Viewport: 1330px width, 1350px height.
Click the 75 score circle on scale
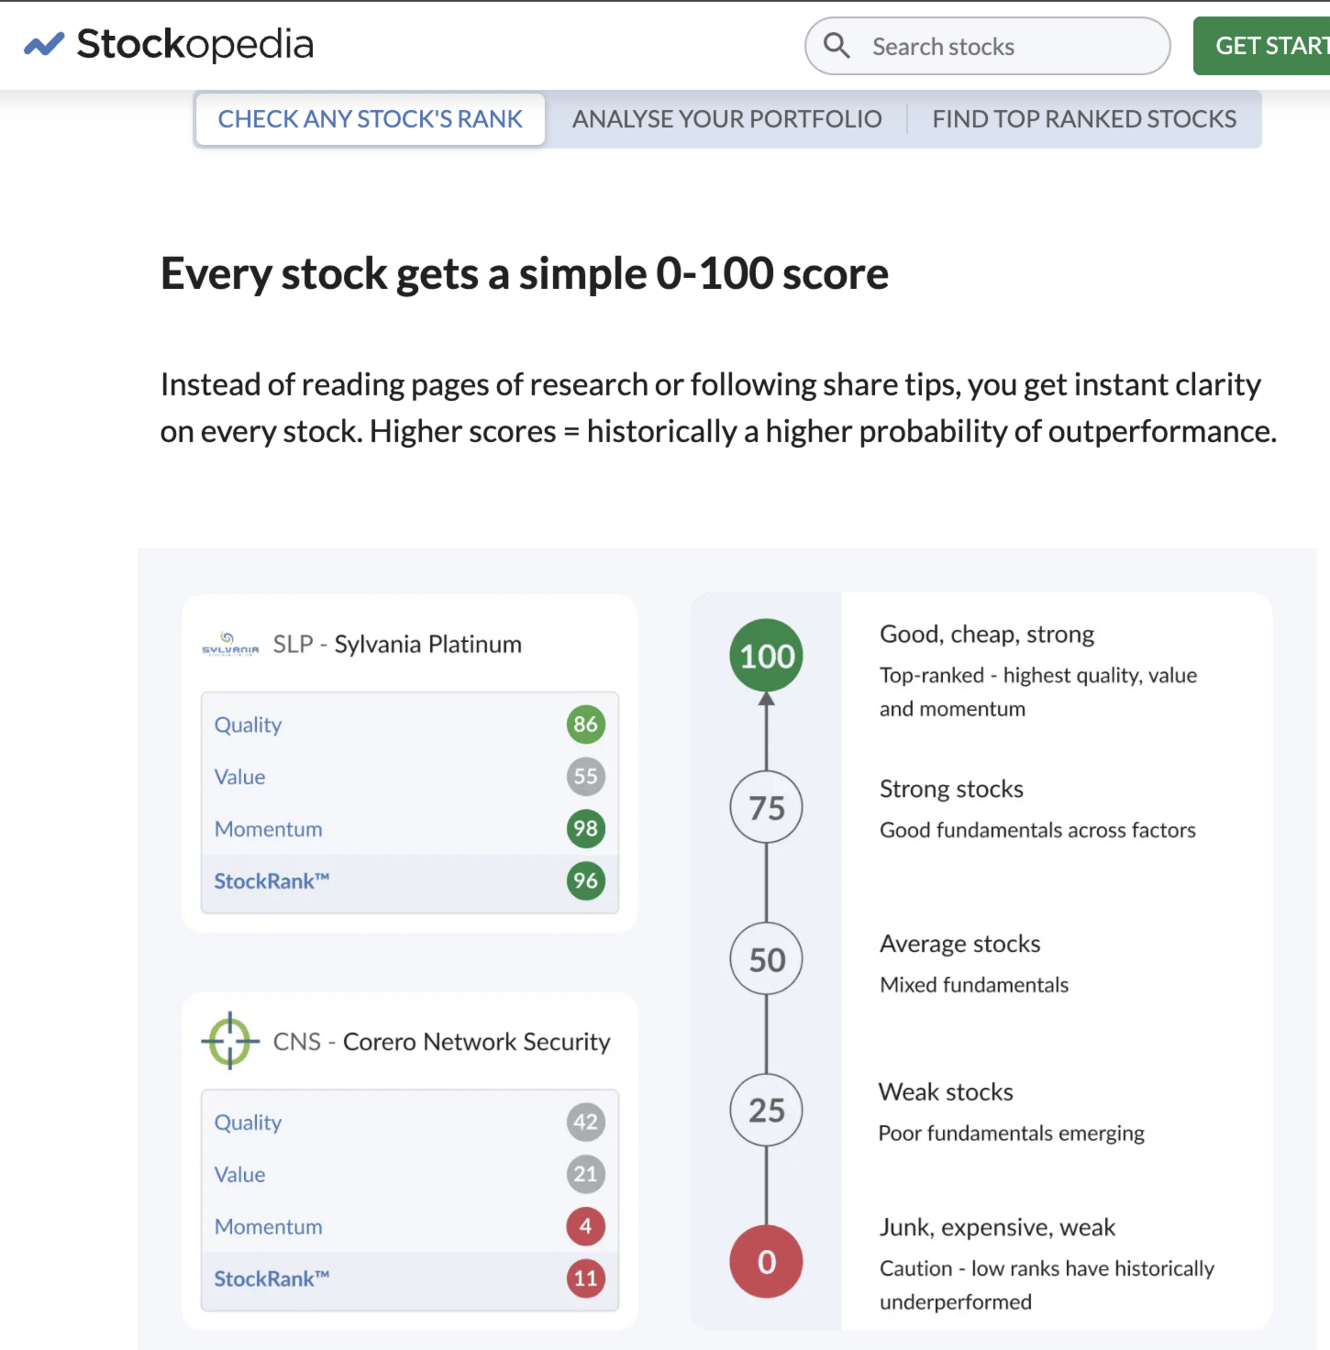(x=767, y=807)
